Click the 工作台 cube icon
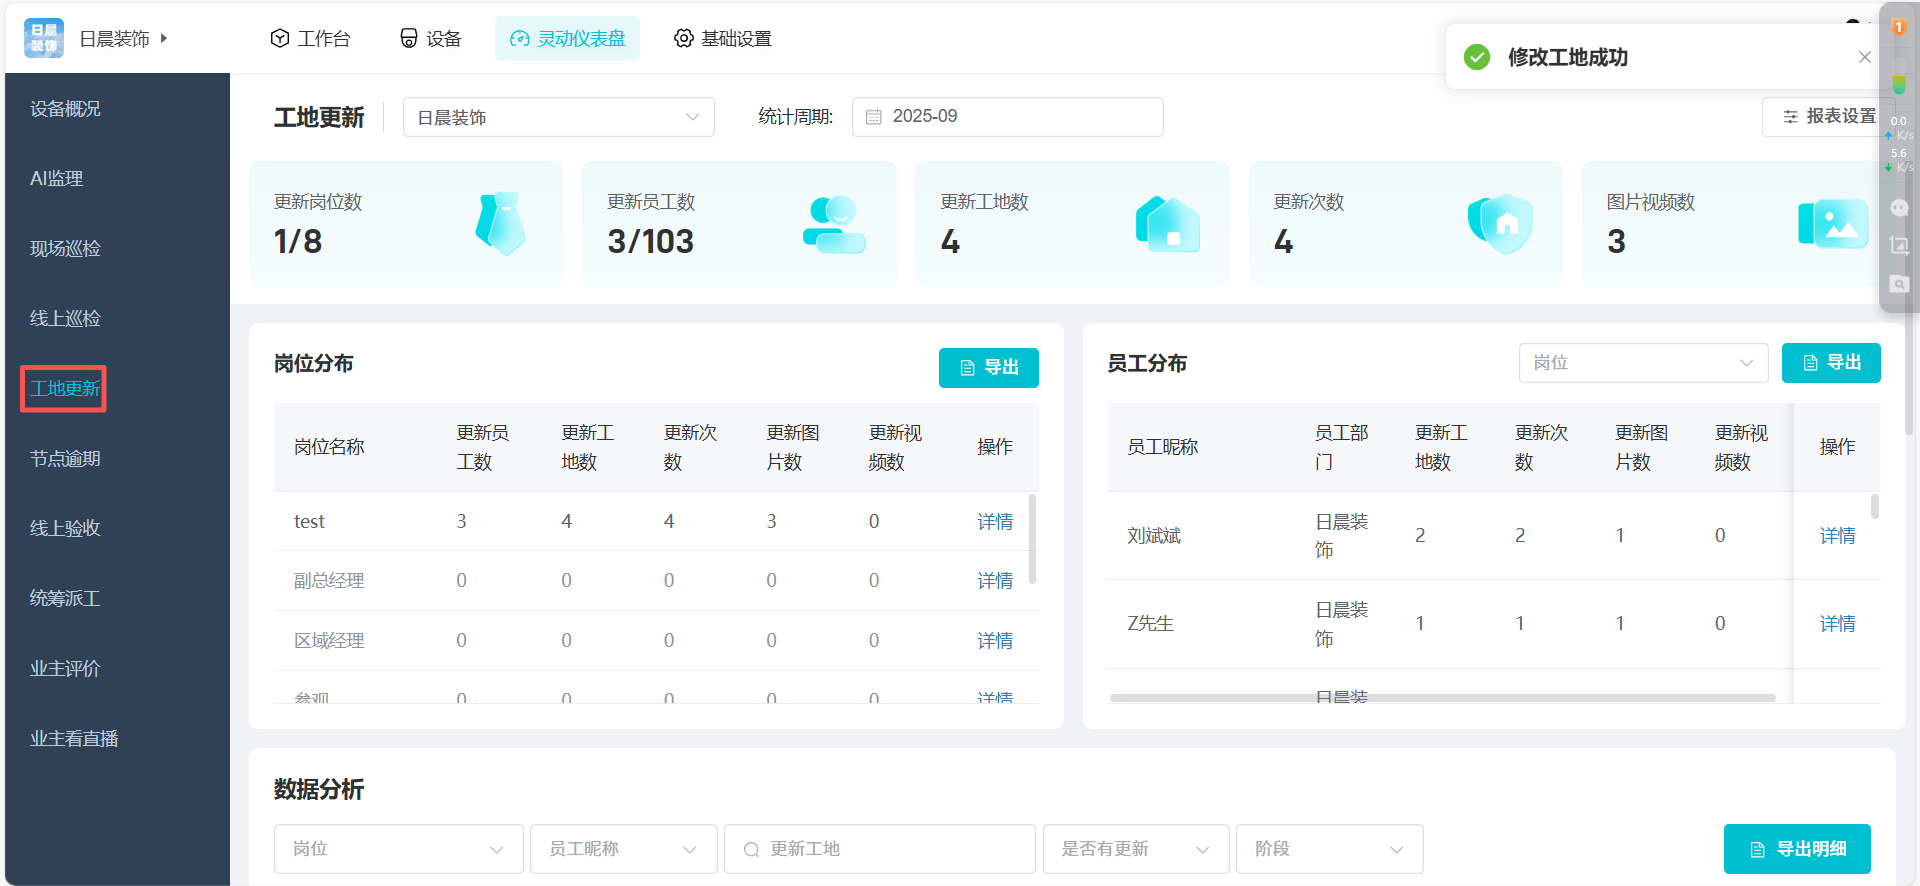 [280, 38]
